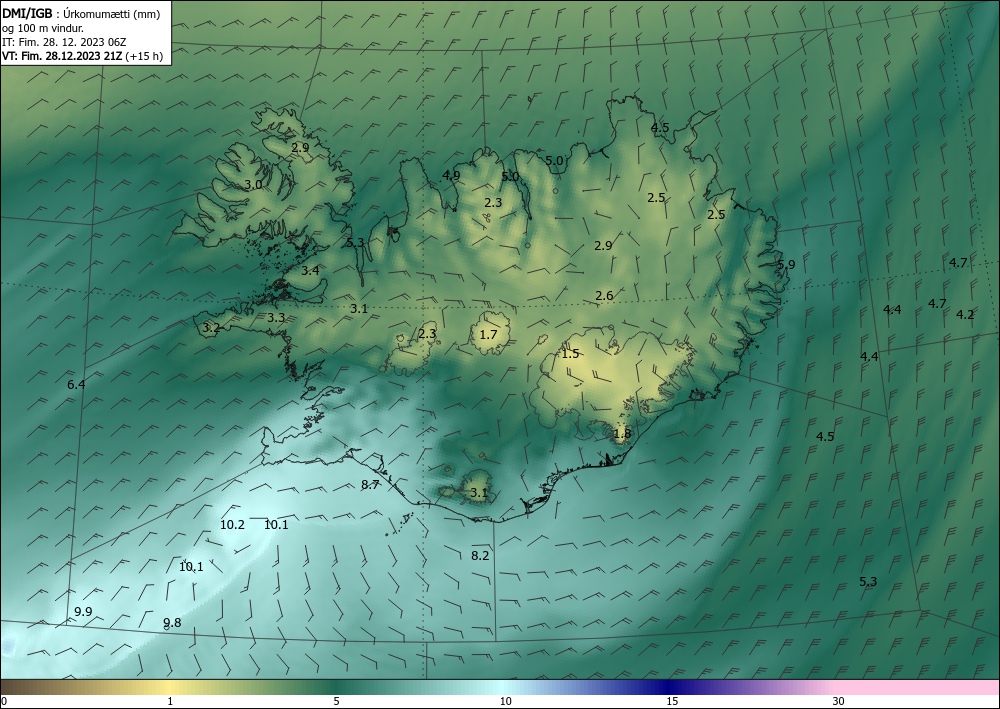
Task: Select the 1.5 value label
Action: (x=571, y=354)
